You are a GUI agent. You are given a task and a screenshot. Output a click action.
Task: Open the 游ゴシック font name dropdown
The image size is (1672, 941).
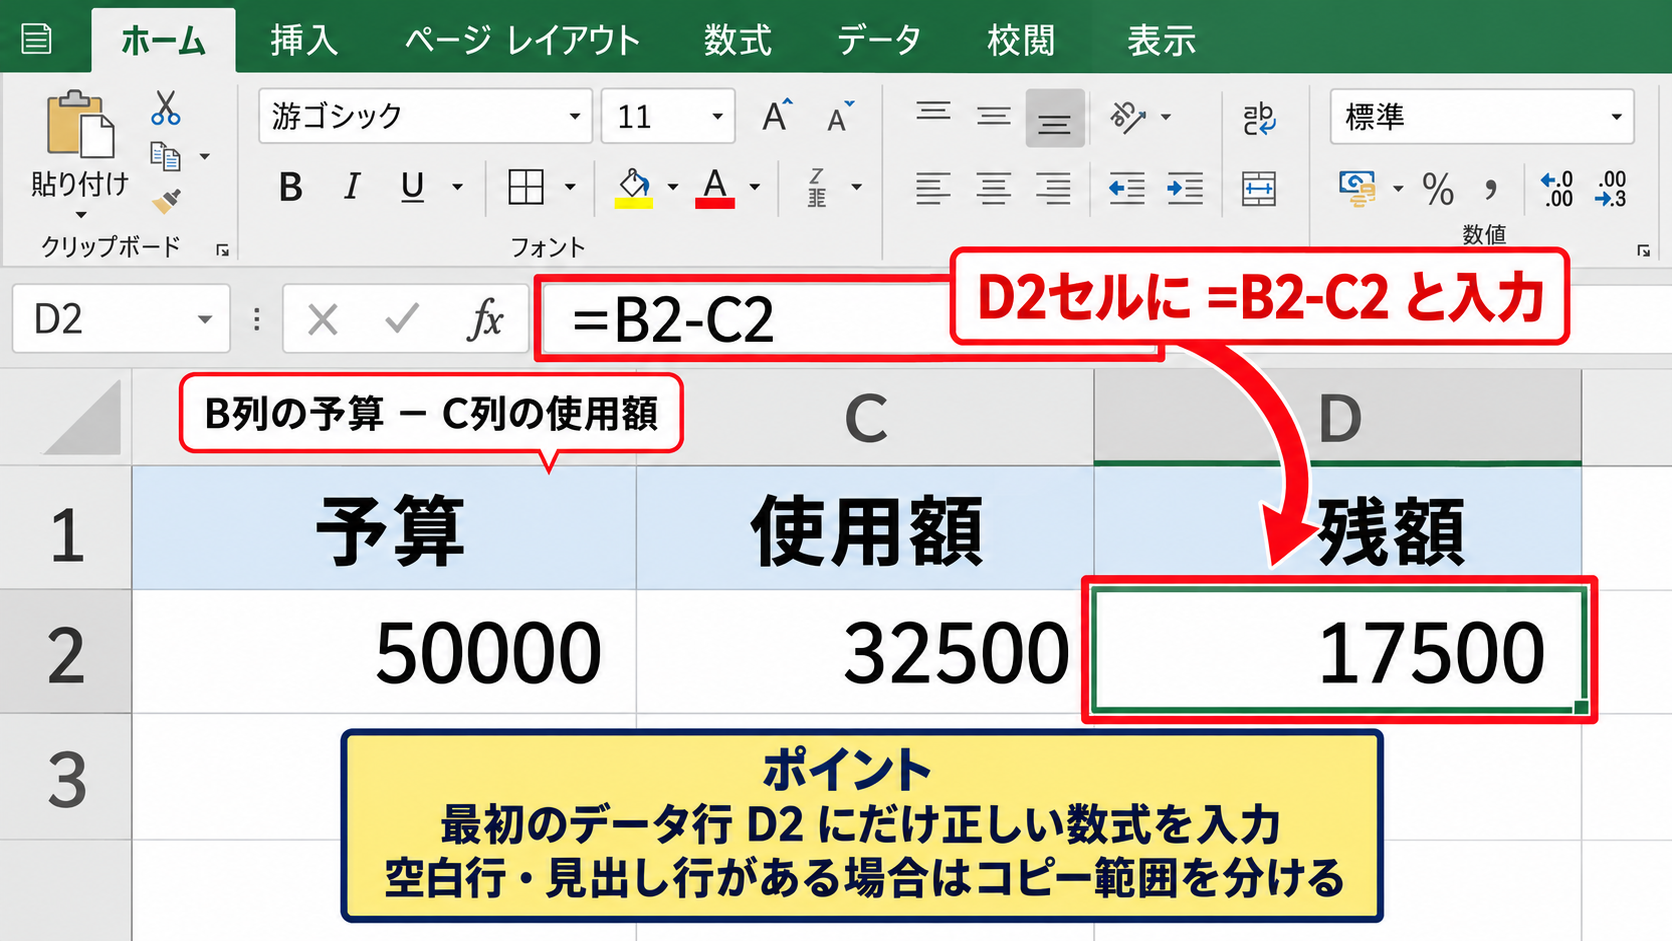575,116
